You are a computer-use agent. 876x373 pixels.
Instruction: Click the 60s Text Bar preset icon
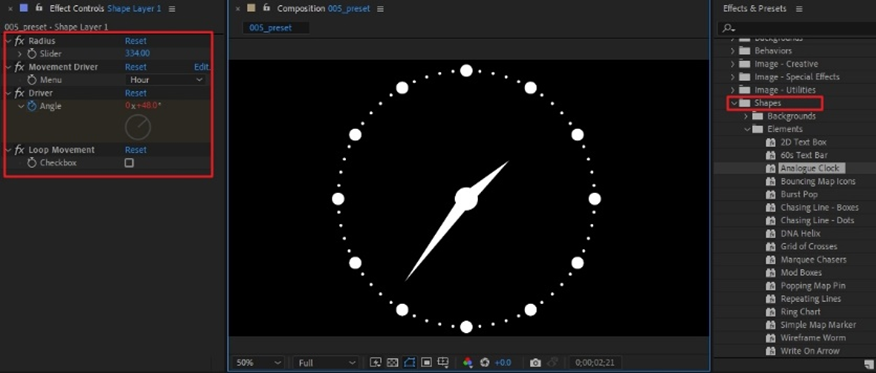[770, 155]
